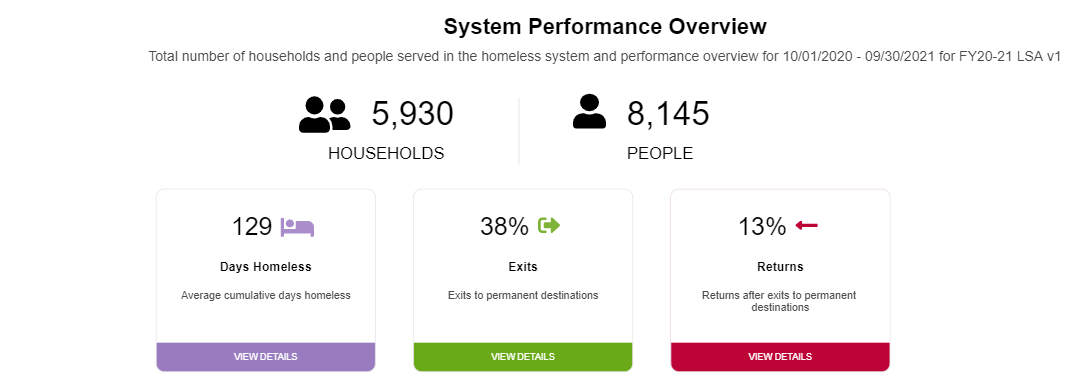The height and width of the screenshot is (389, 1079).
Task: Select the 5,930 households count
Action: (x=412, y=114)
